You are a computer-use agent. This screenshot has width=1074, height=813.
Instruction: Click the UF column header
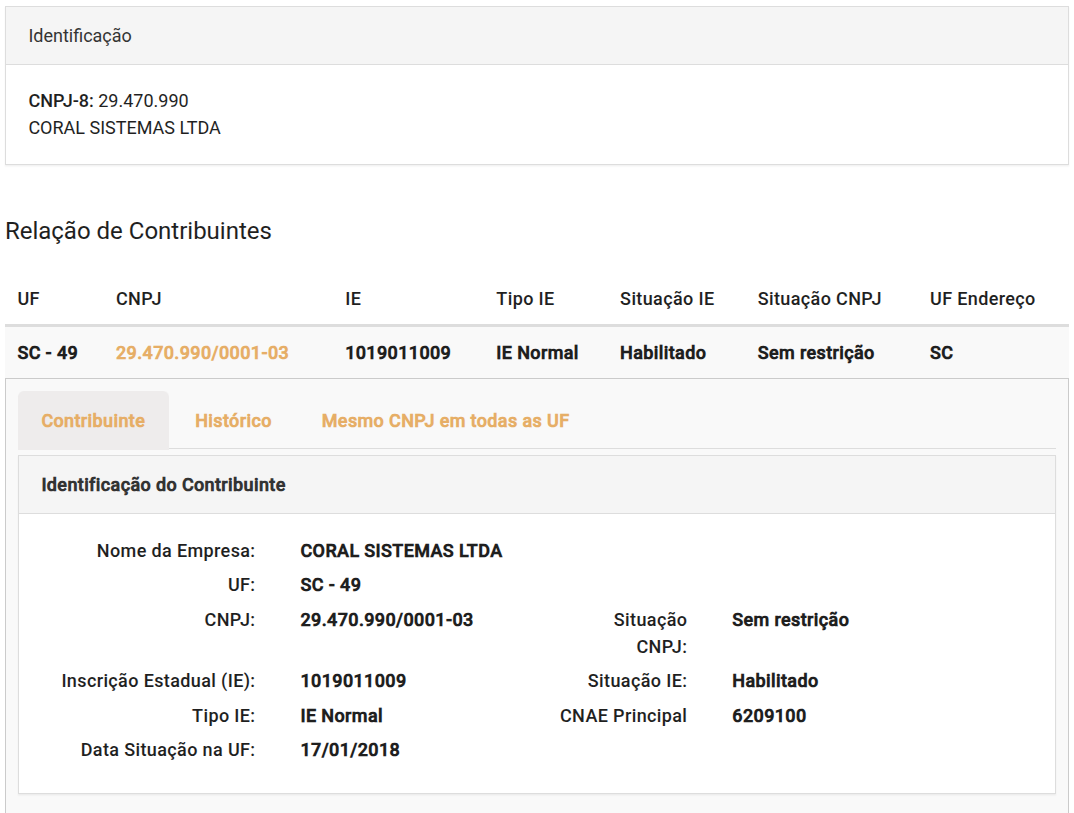28,299
